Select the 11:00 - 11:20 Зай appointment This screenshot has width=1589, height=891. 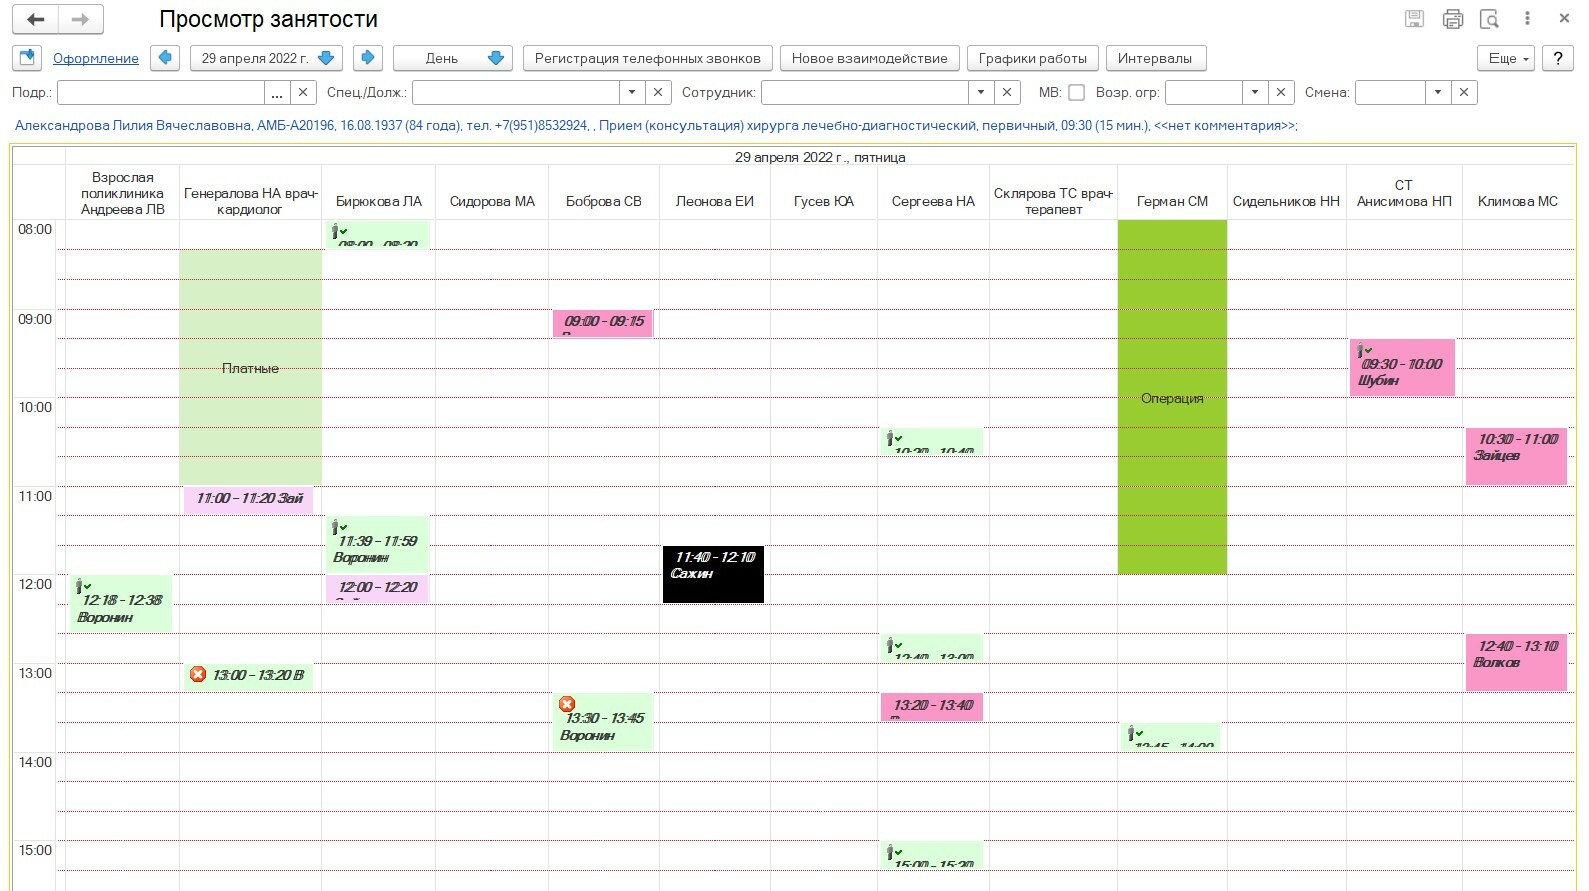(248, 500)
